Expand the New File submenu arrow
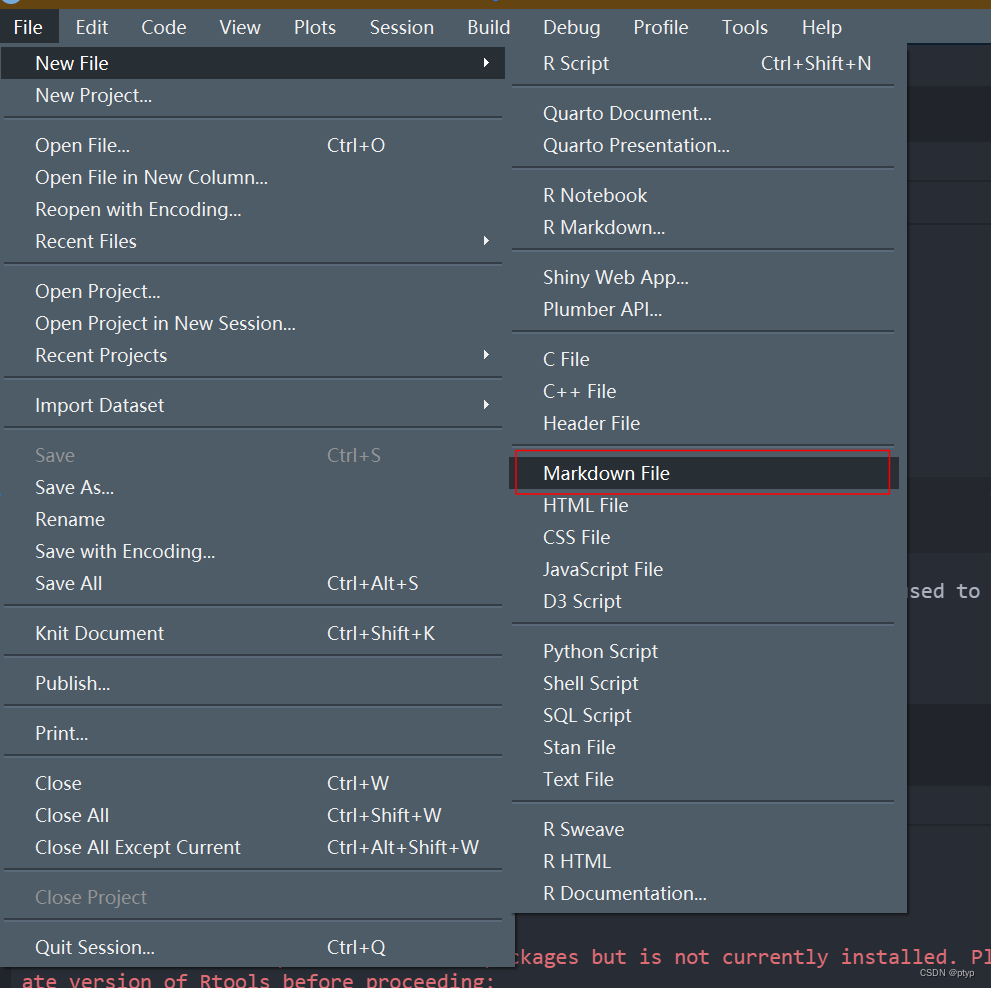The width and height of the screenshot is (991, 988). point(485,63)
